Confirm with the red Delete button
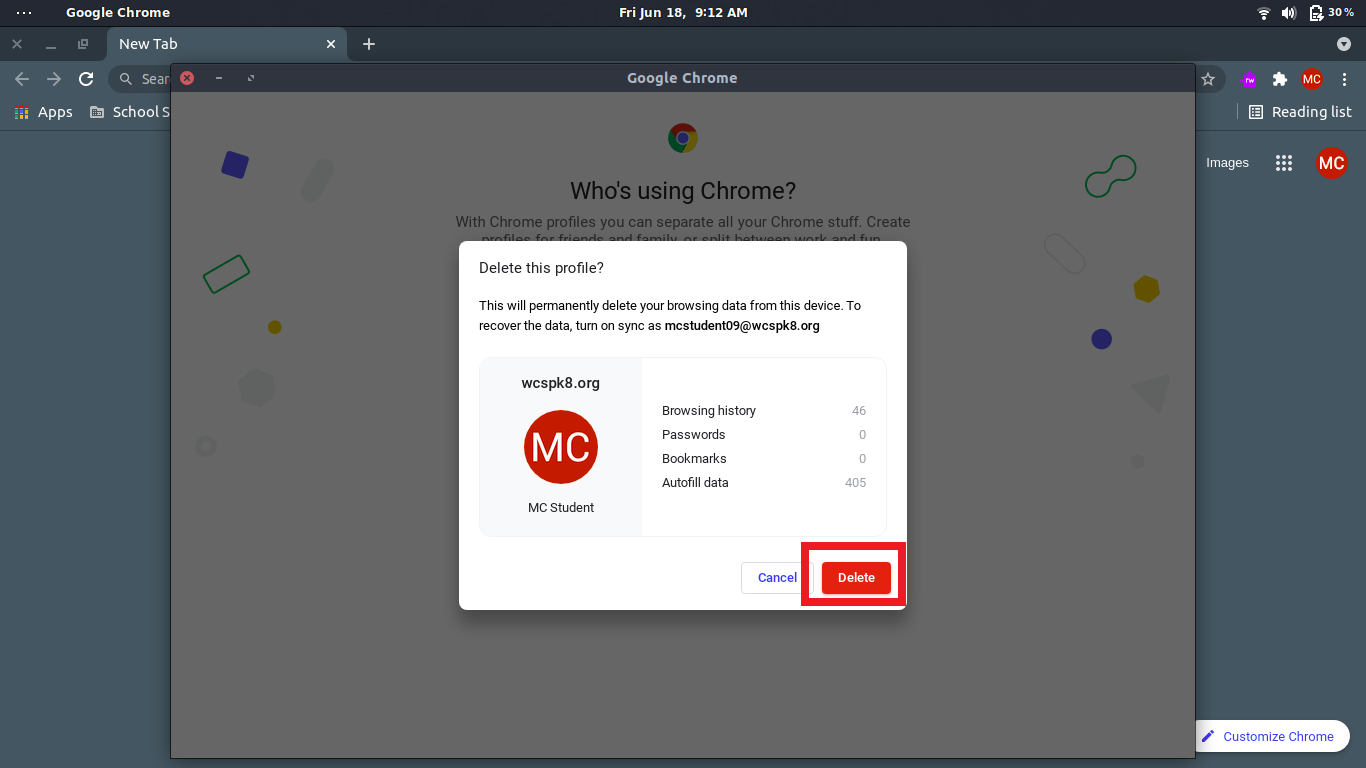The width and height of the screenshot is (1366, 768). [x=856, y=578]
